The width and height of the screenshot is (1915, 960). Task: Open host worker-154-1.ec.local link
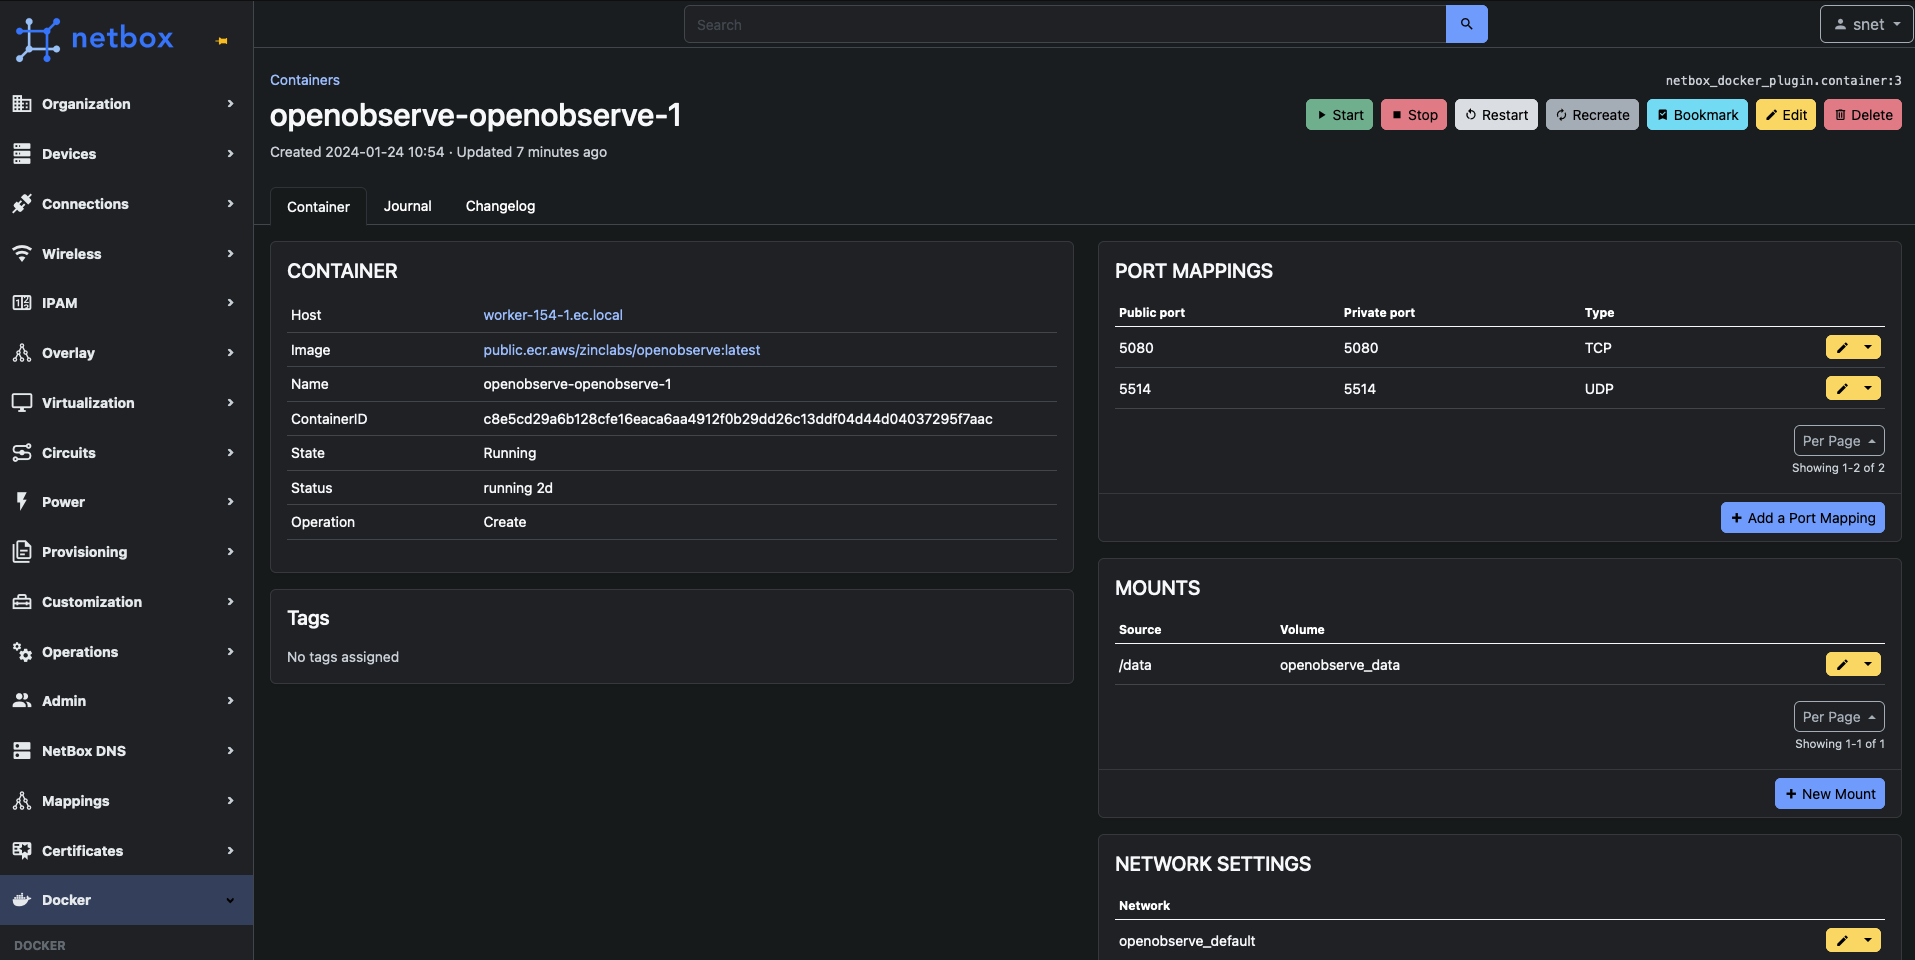pos(553,315)
